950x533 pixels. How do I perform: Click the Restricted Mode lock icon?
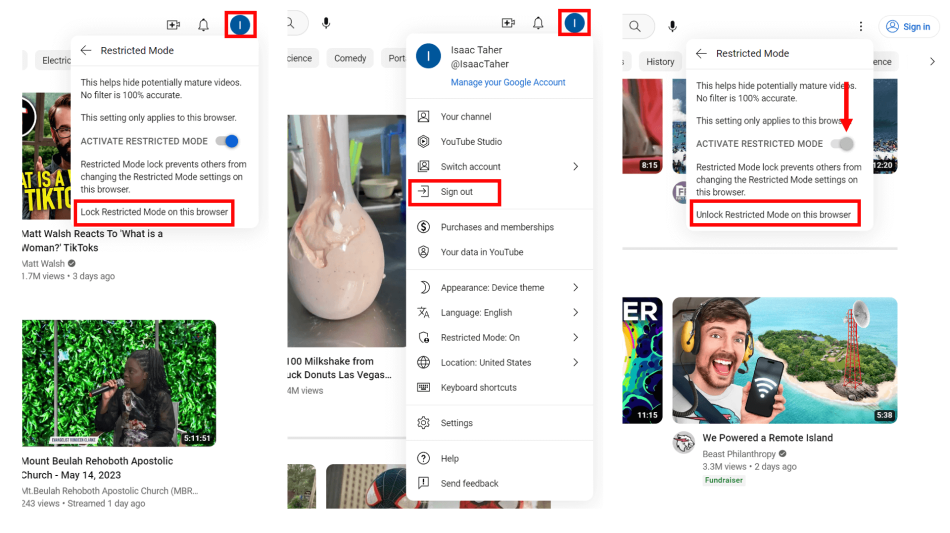424,337
